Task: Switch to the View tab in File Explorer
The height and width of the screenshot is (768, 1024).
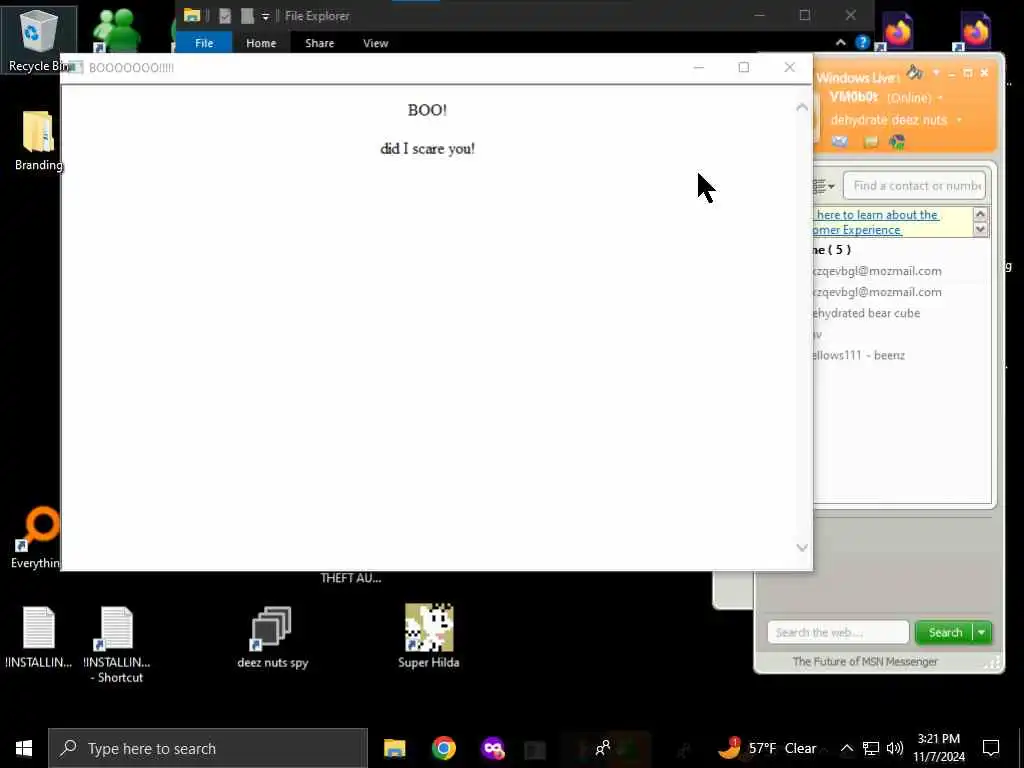Action: 376,43
